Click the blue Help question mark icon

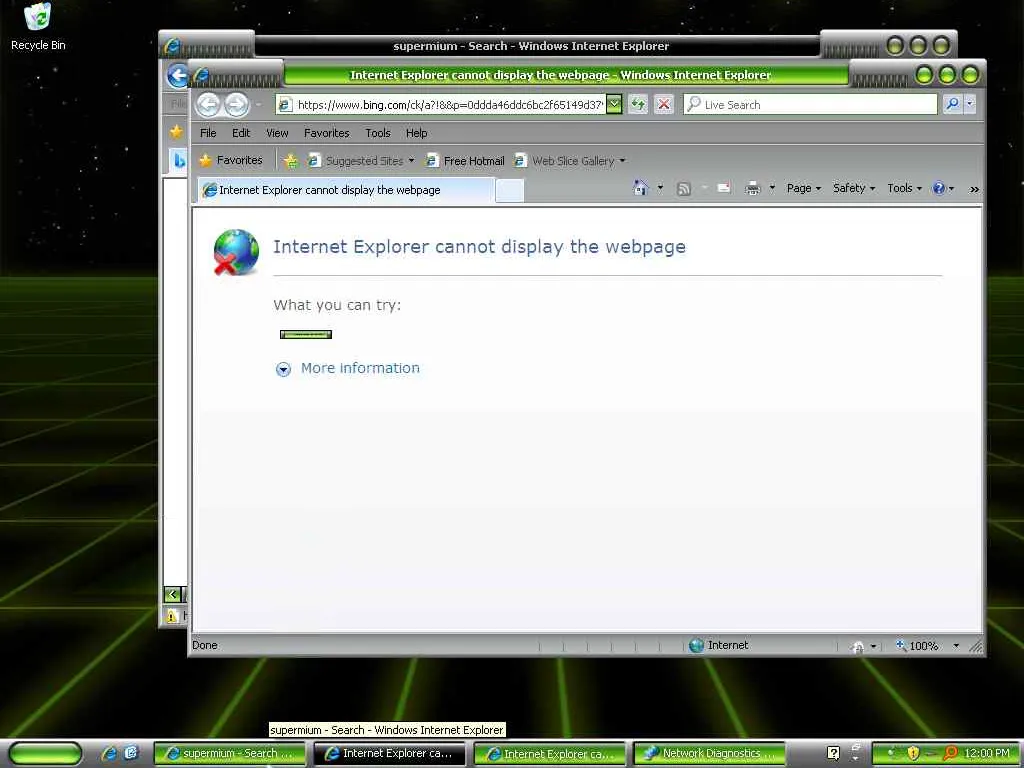click(938, 188)
